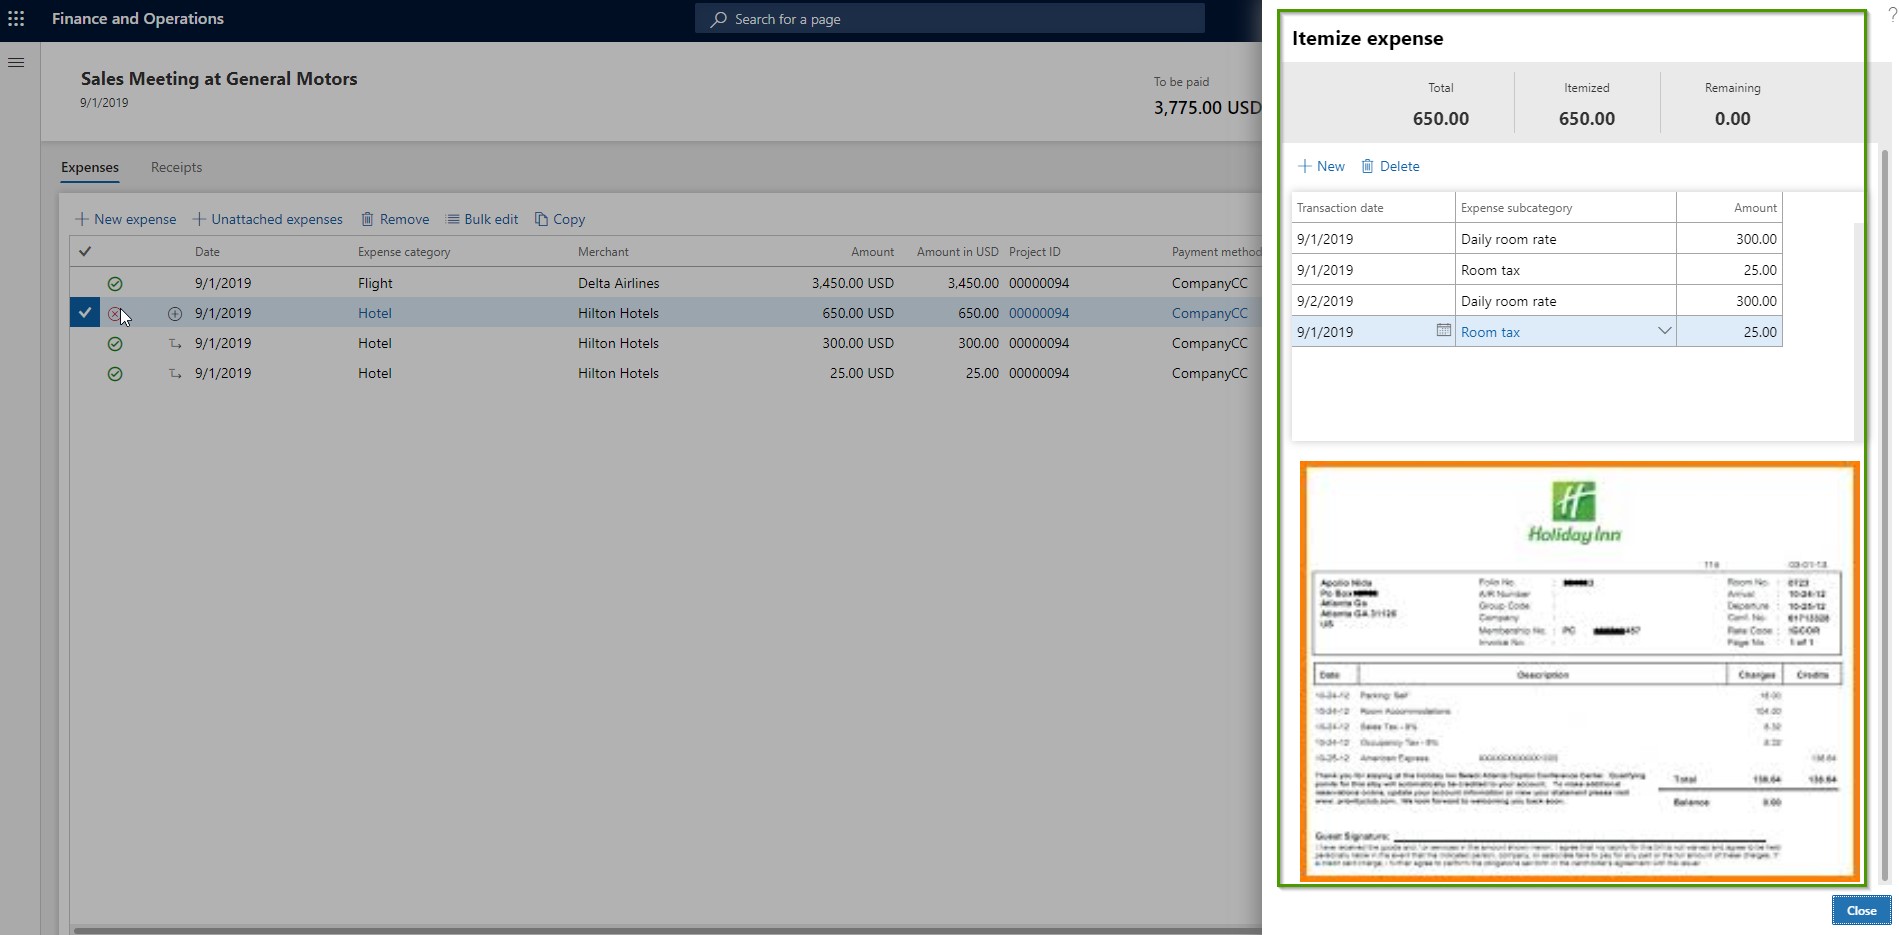This screenshot has height=935, width=1899.
Task: Uncheck the selected Hotel expense row checkbox
Action: pos(85,312)
